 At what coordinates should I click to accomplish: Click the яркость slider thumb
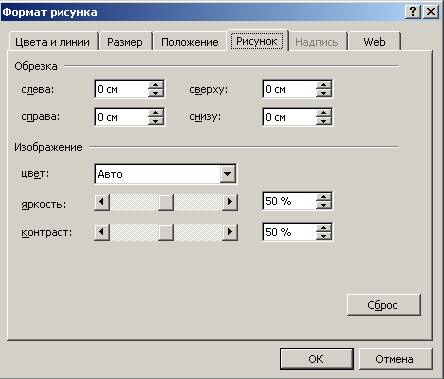166,202
